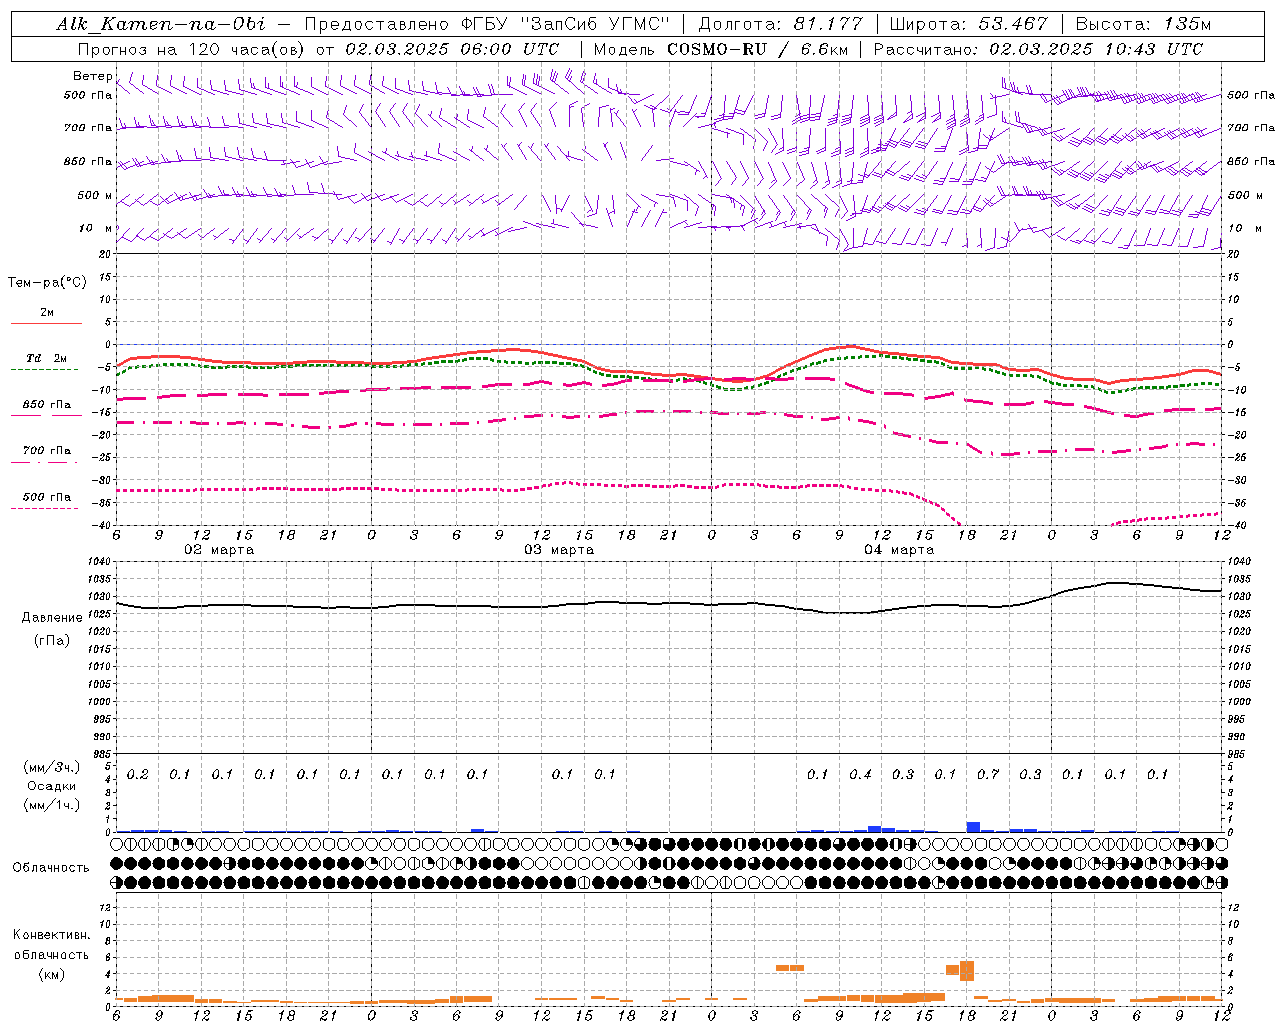
Task: Click the (мм/3ч.) precipitation unit label
Action: [52, 767]
